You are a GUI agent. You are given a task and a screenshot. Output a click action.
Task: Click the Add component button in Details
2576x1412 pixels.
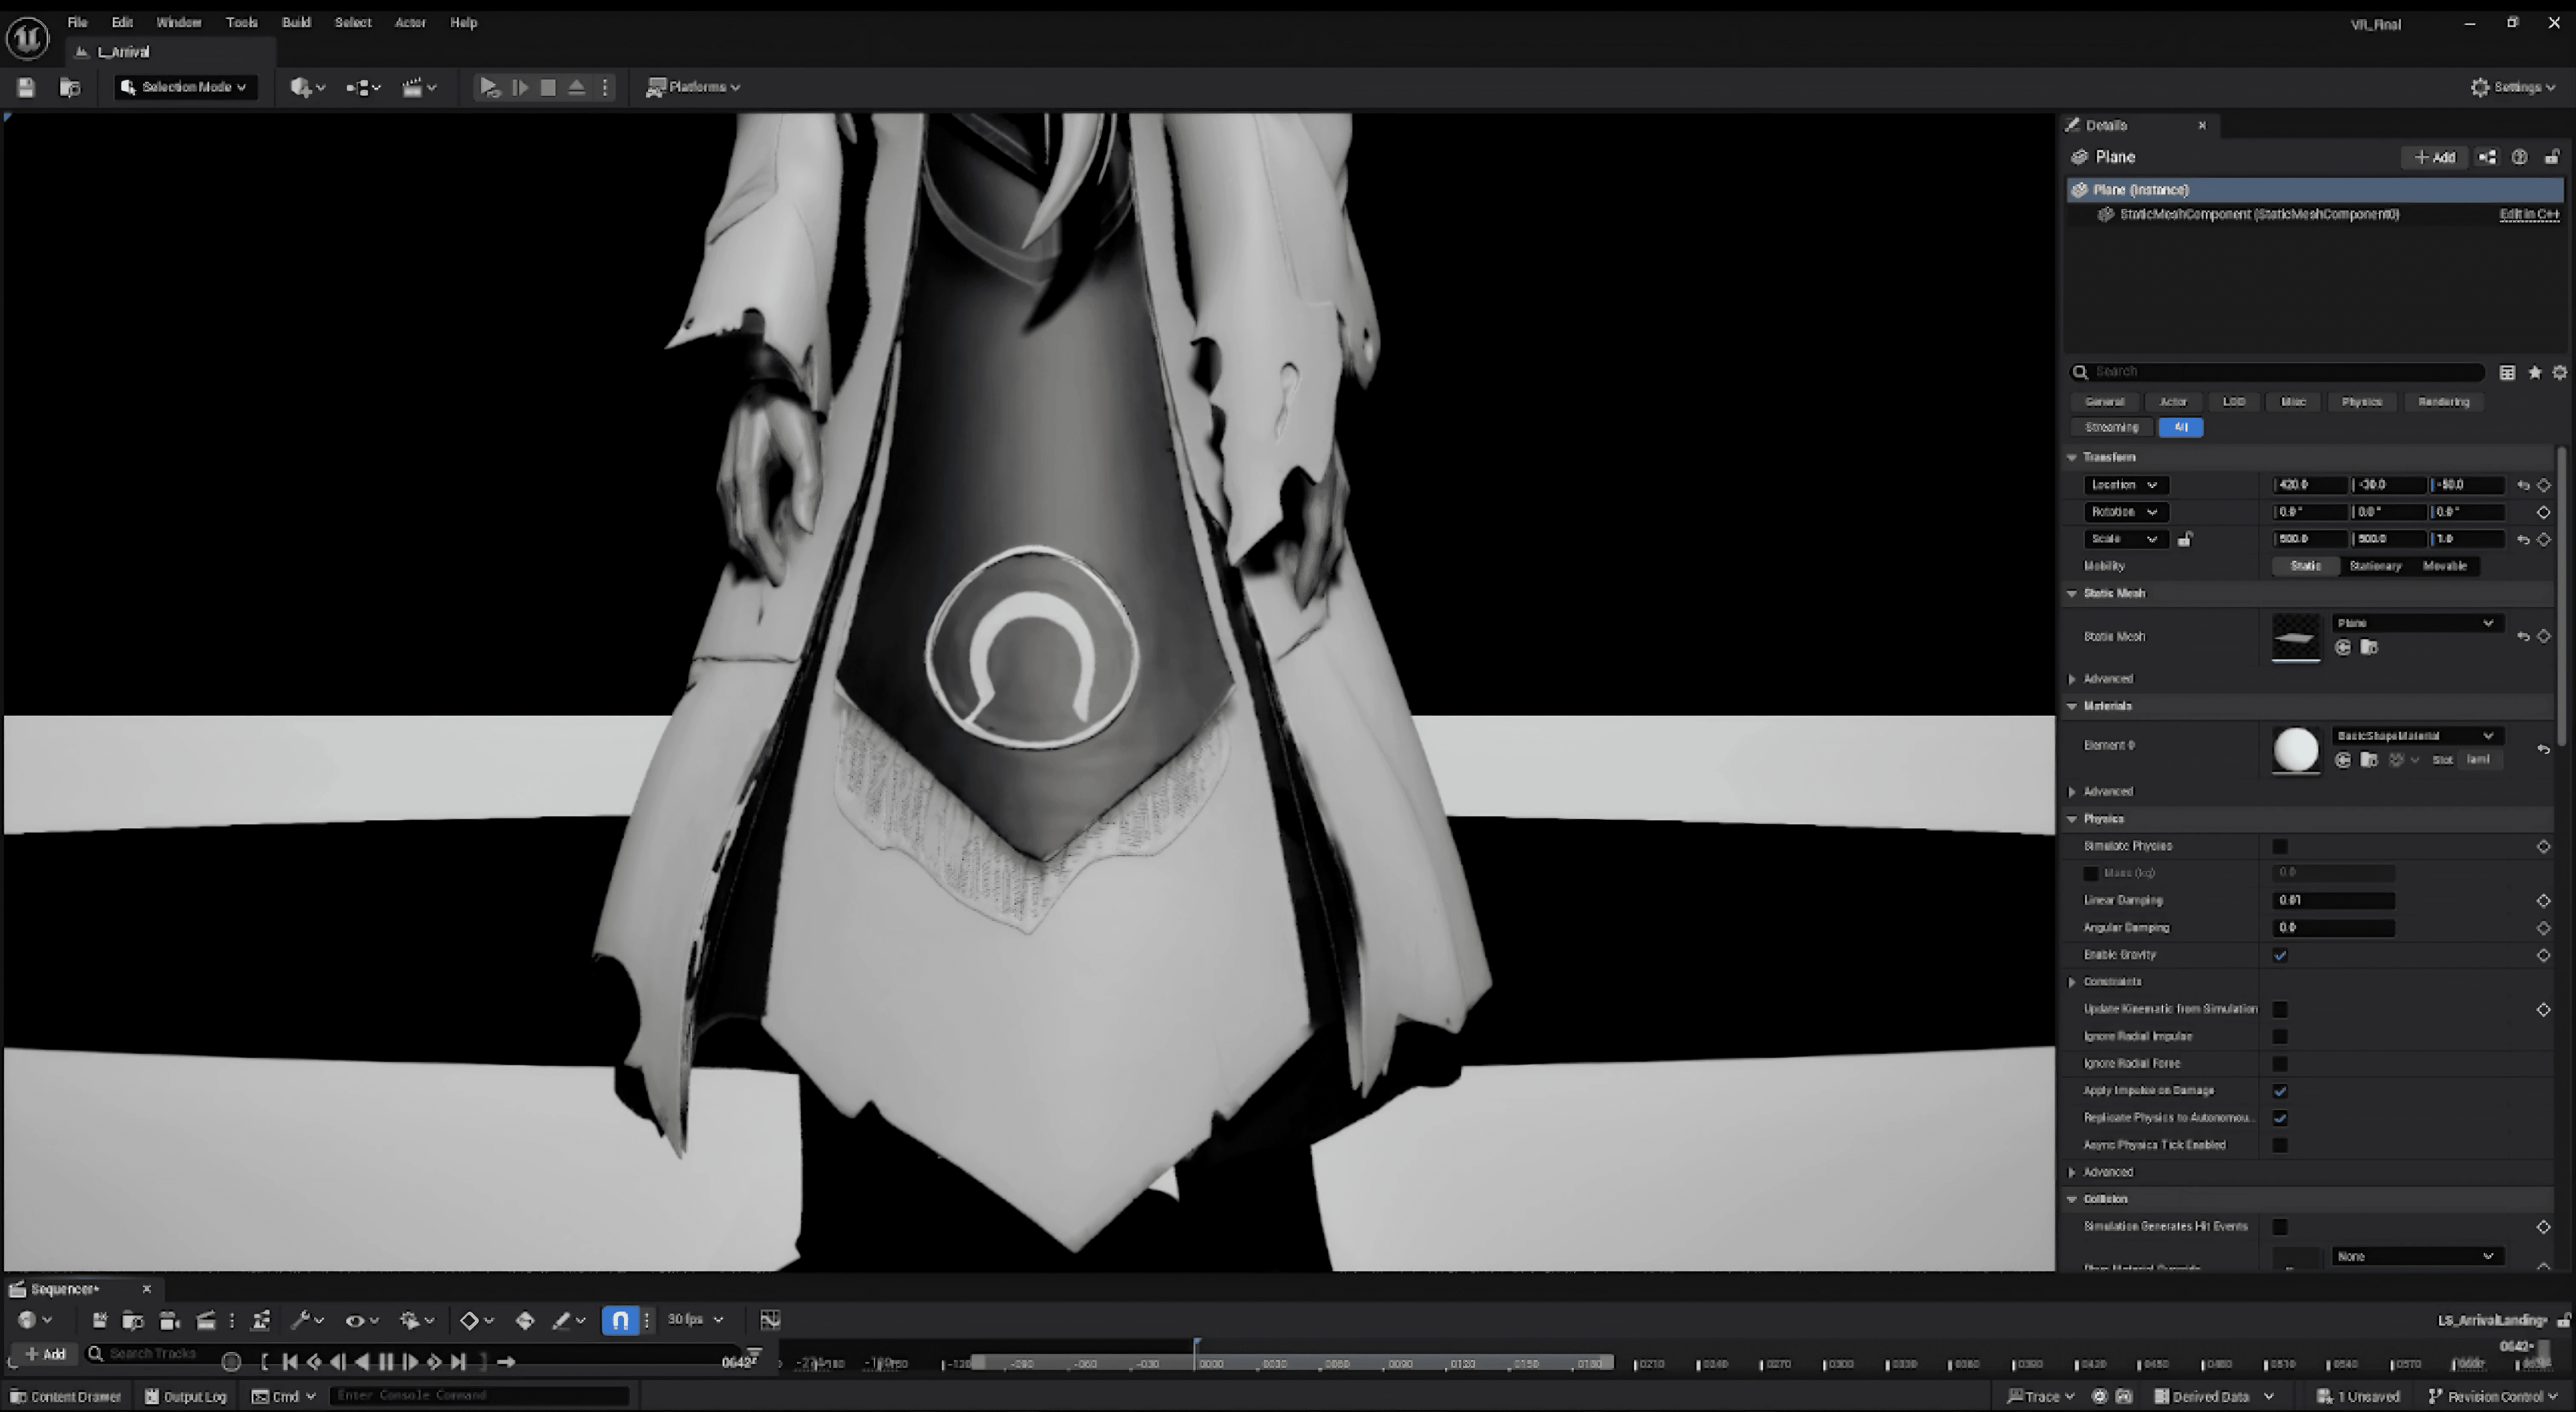[2434, 157]
